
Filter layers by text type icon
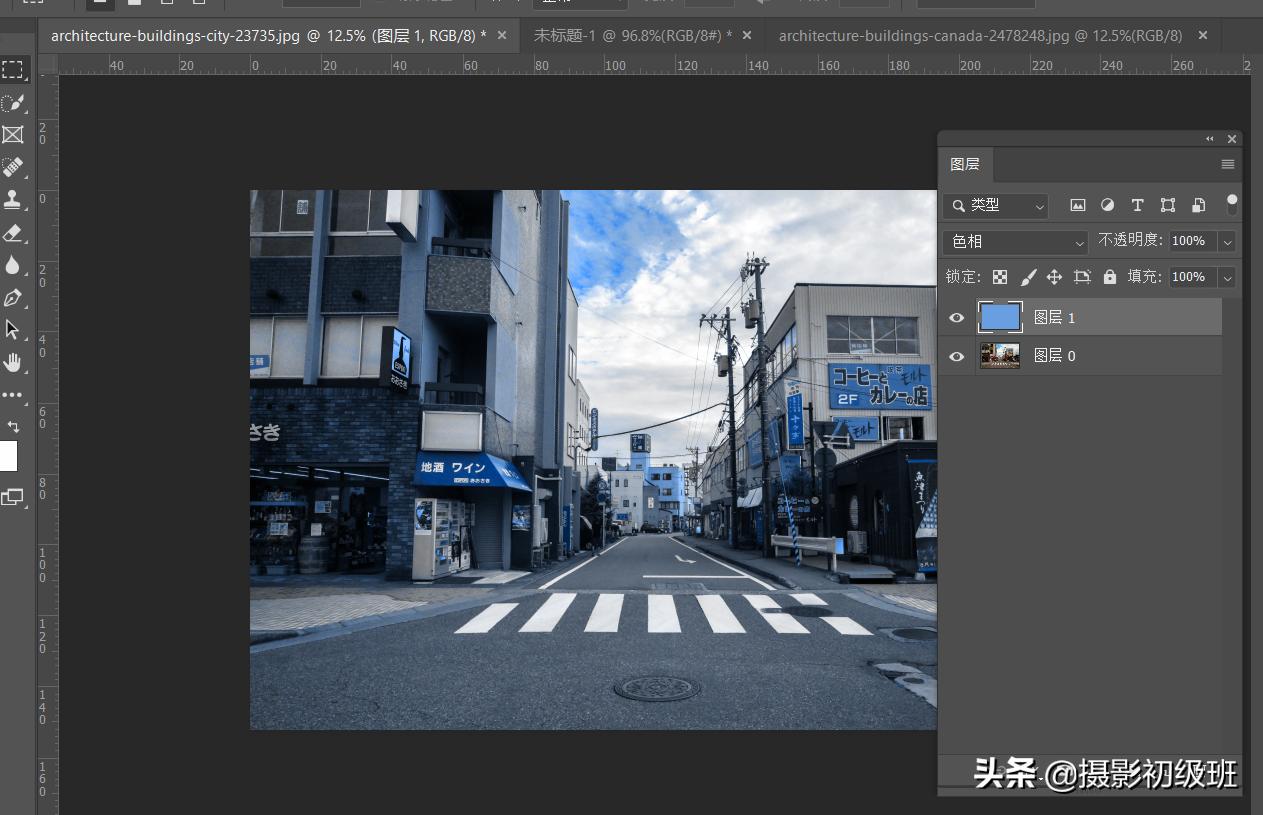coord(1137,205)
